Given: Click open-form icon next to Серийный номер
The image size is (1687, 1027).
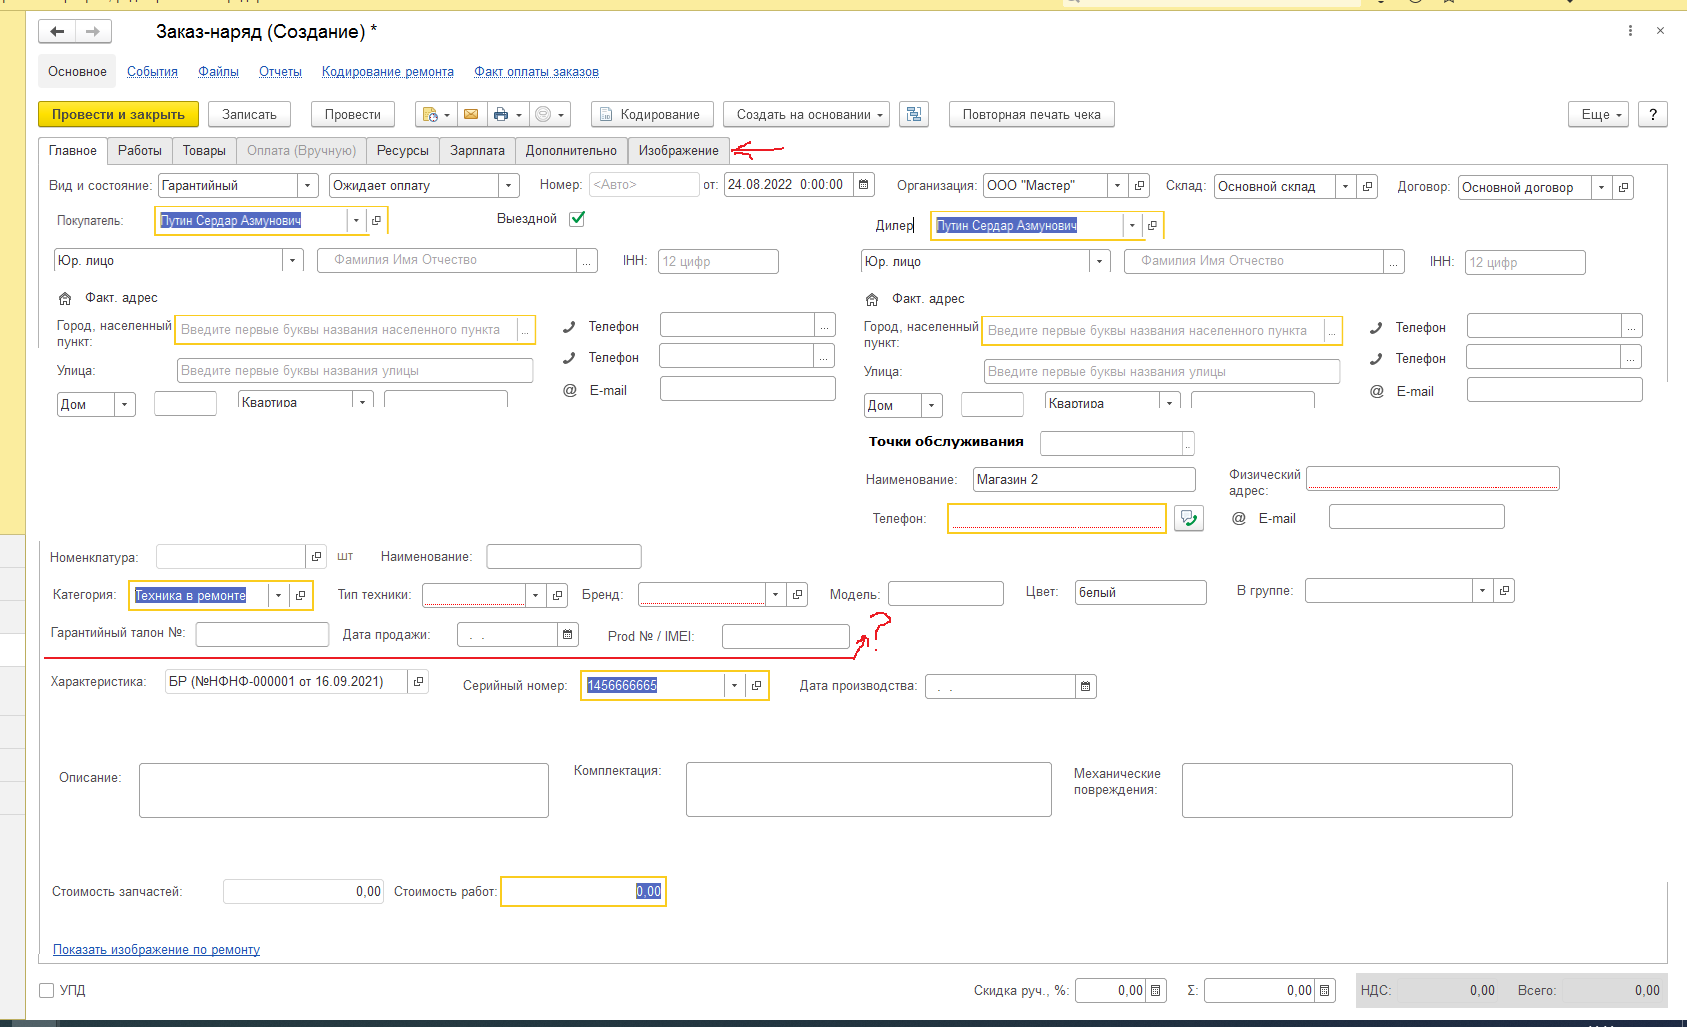Looking at the screenshot, I should click(757, 686).
